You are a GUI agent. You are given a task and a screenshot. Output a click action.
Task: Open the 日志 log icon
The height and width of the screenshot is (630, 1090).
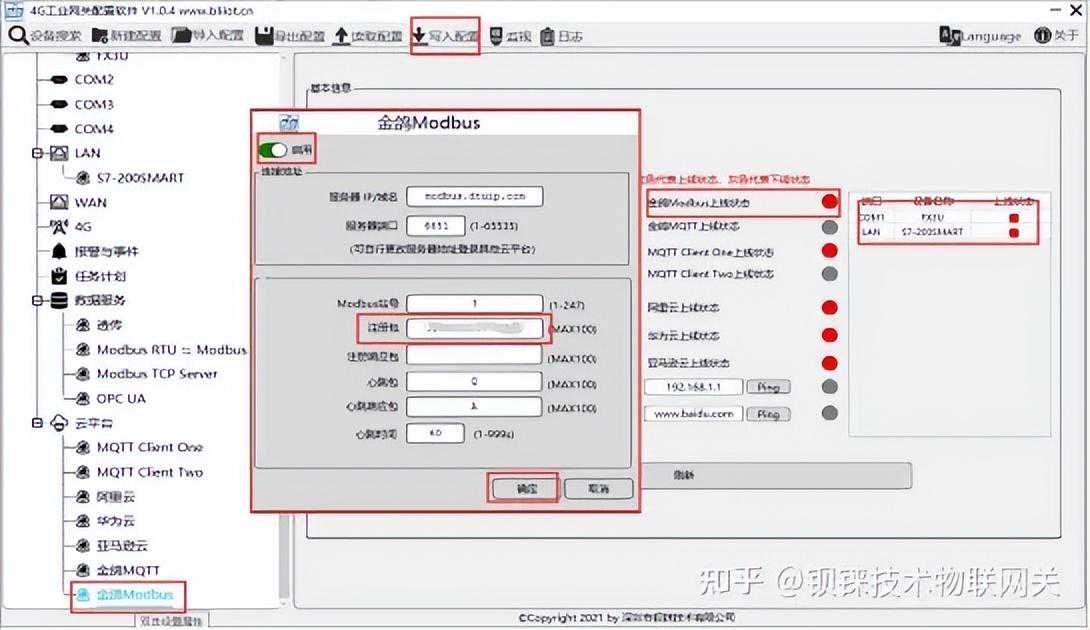click(549, 35)
